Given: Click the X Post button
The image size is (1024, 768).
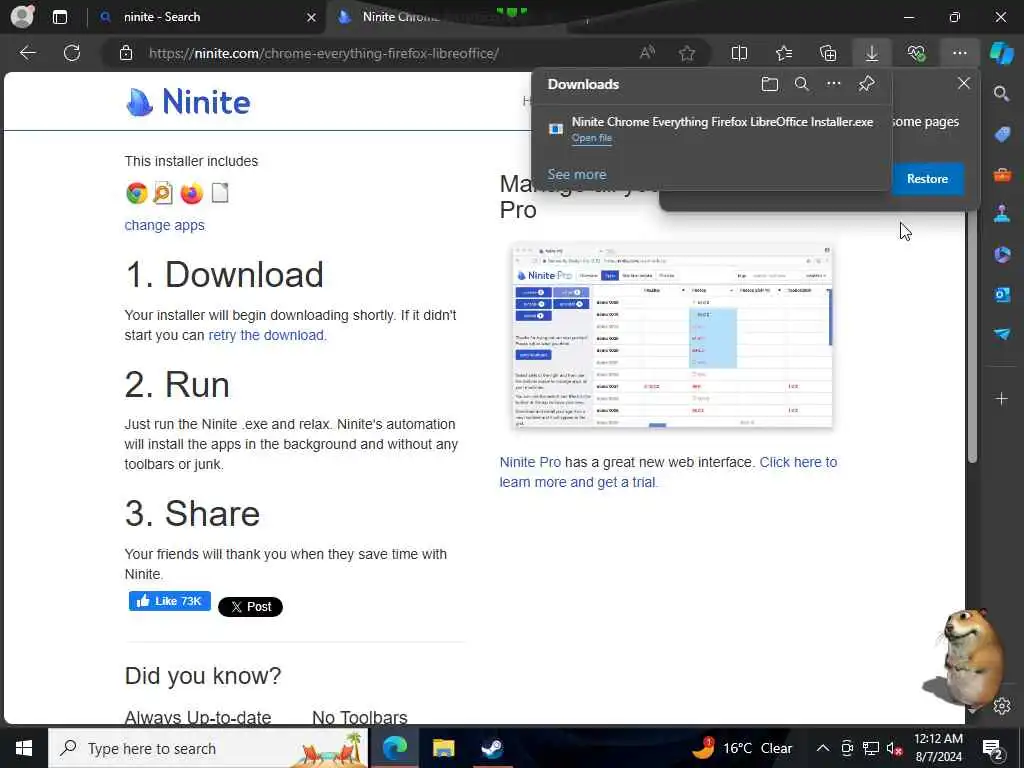Looking at the screenshot, I should [x=250, y=607].
